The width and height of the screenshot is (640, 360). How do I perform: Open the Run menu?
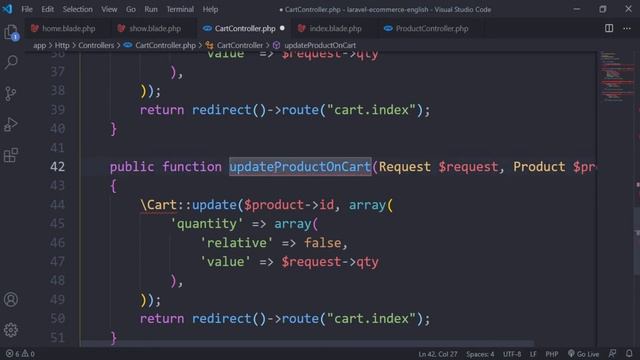151,9
